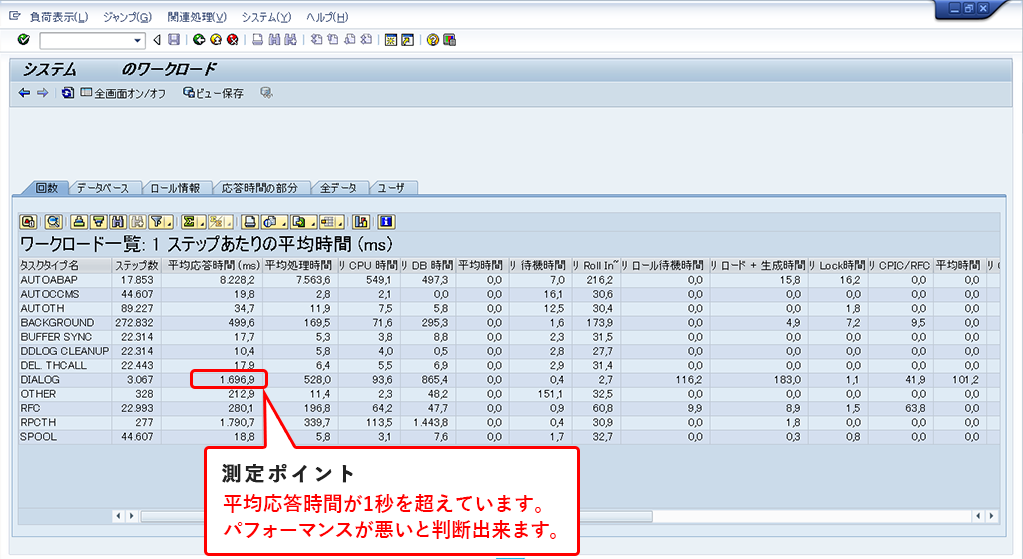Click the blue Information icon in ALV toolbar
This screenshot has height=559, width=1023.
pos(386,222)
